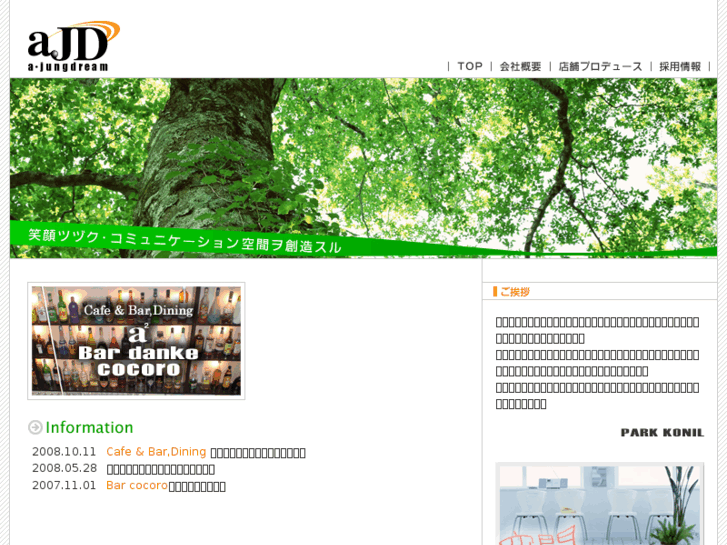The image size is (727, 545).
Task: Follow the Bar cocoro news link
Action: [137, 486]
